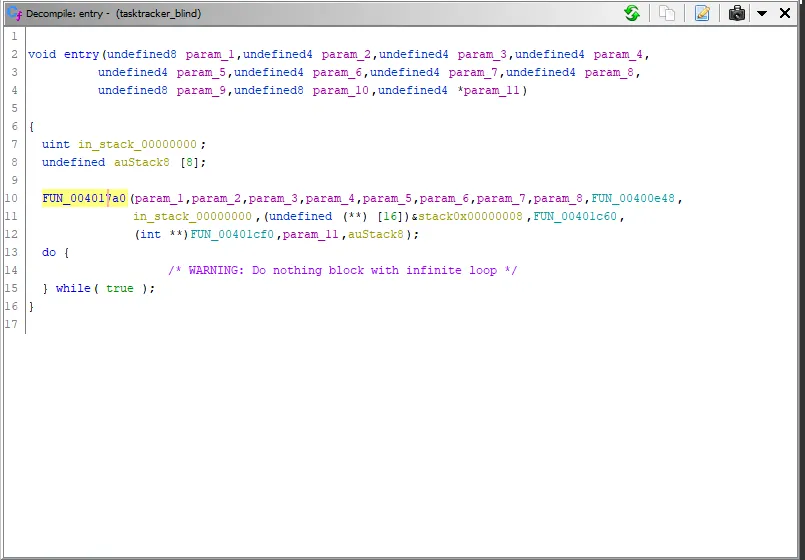The width and height of the screenshot is (805, 560).
Task: Click the Copy icon in the toolbar
Action: tap(666, 13)
